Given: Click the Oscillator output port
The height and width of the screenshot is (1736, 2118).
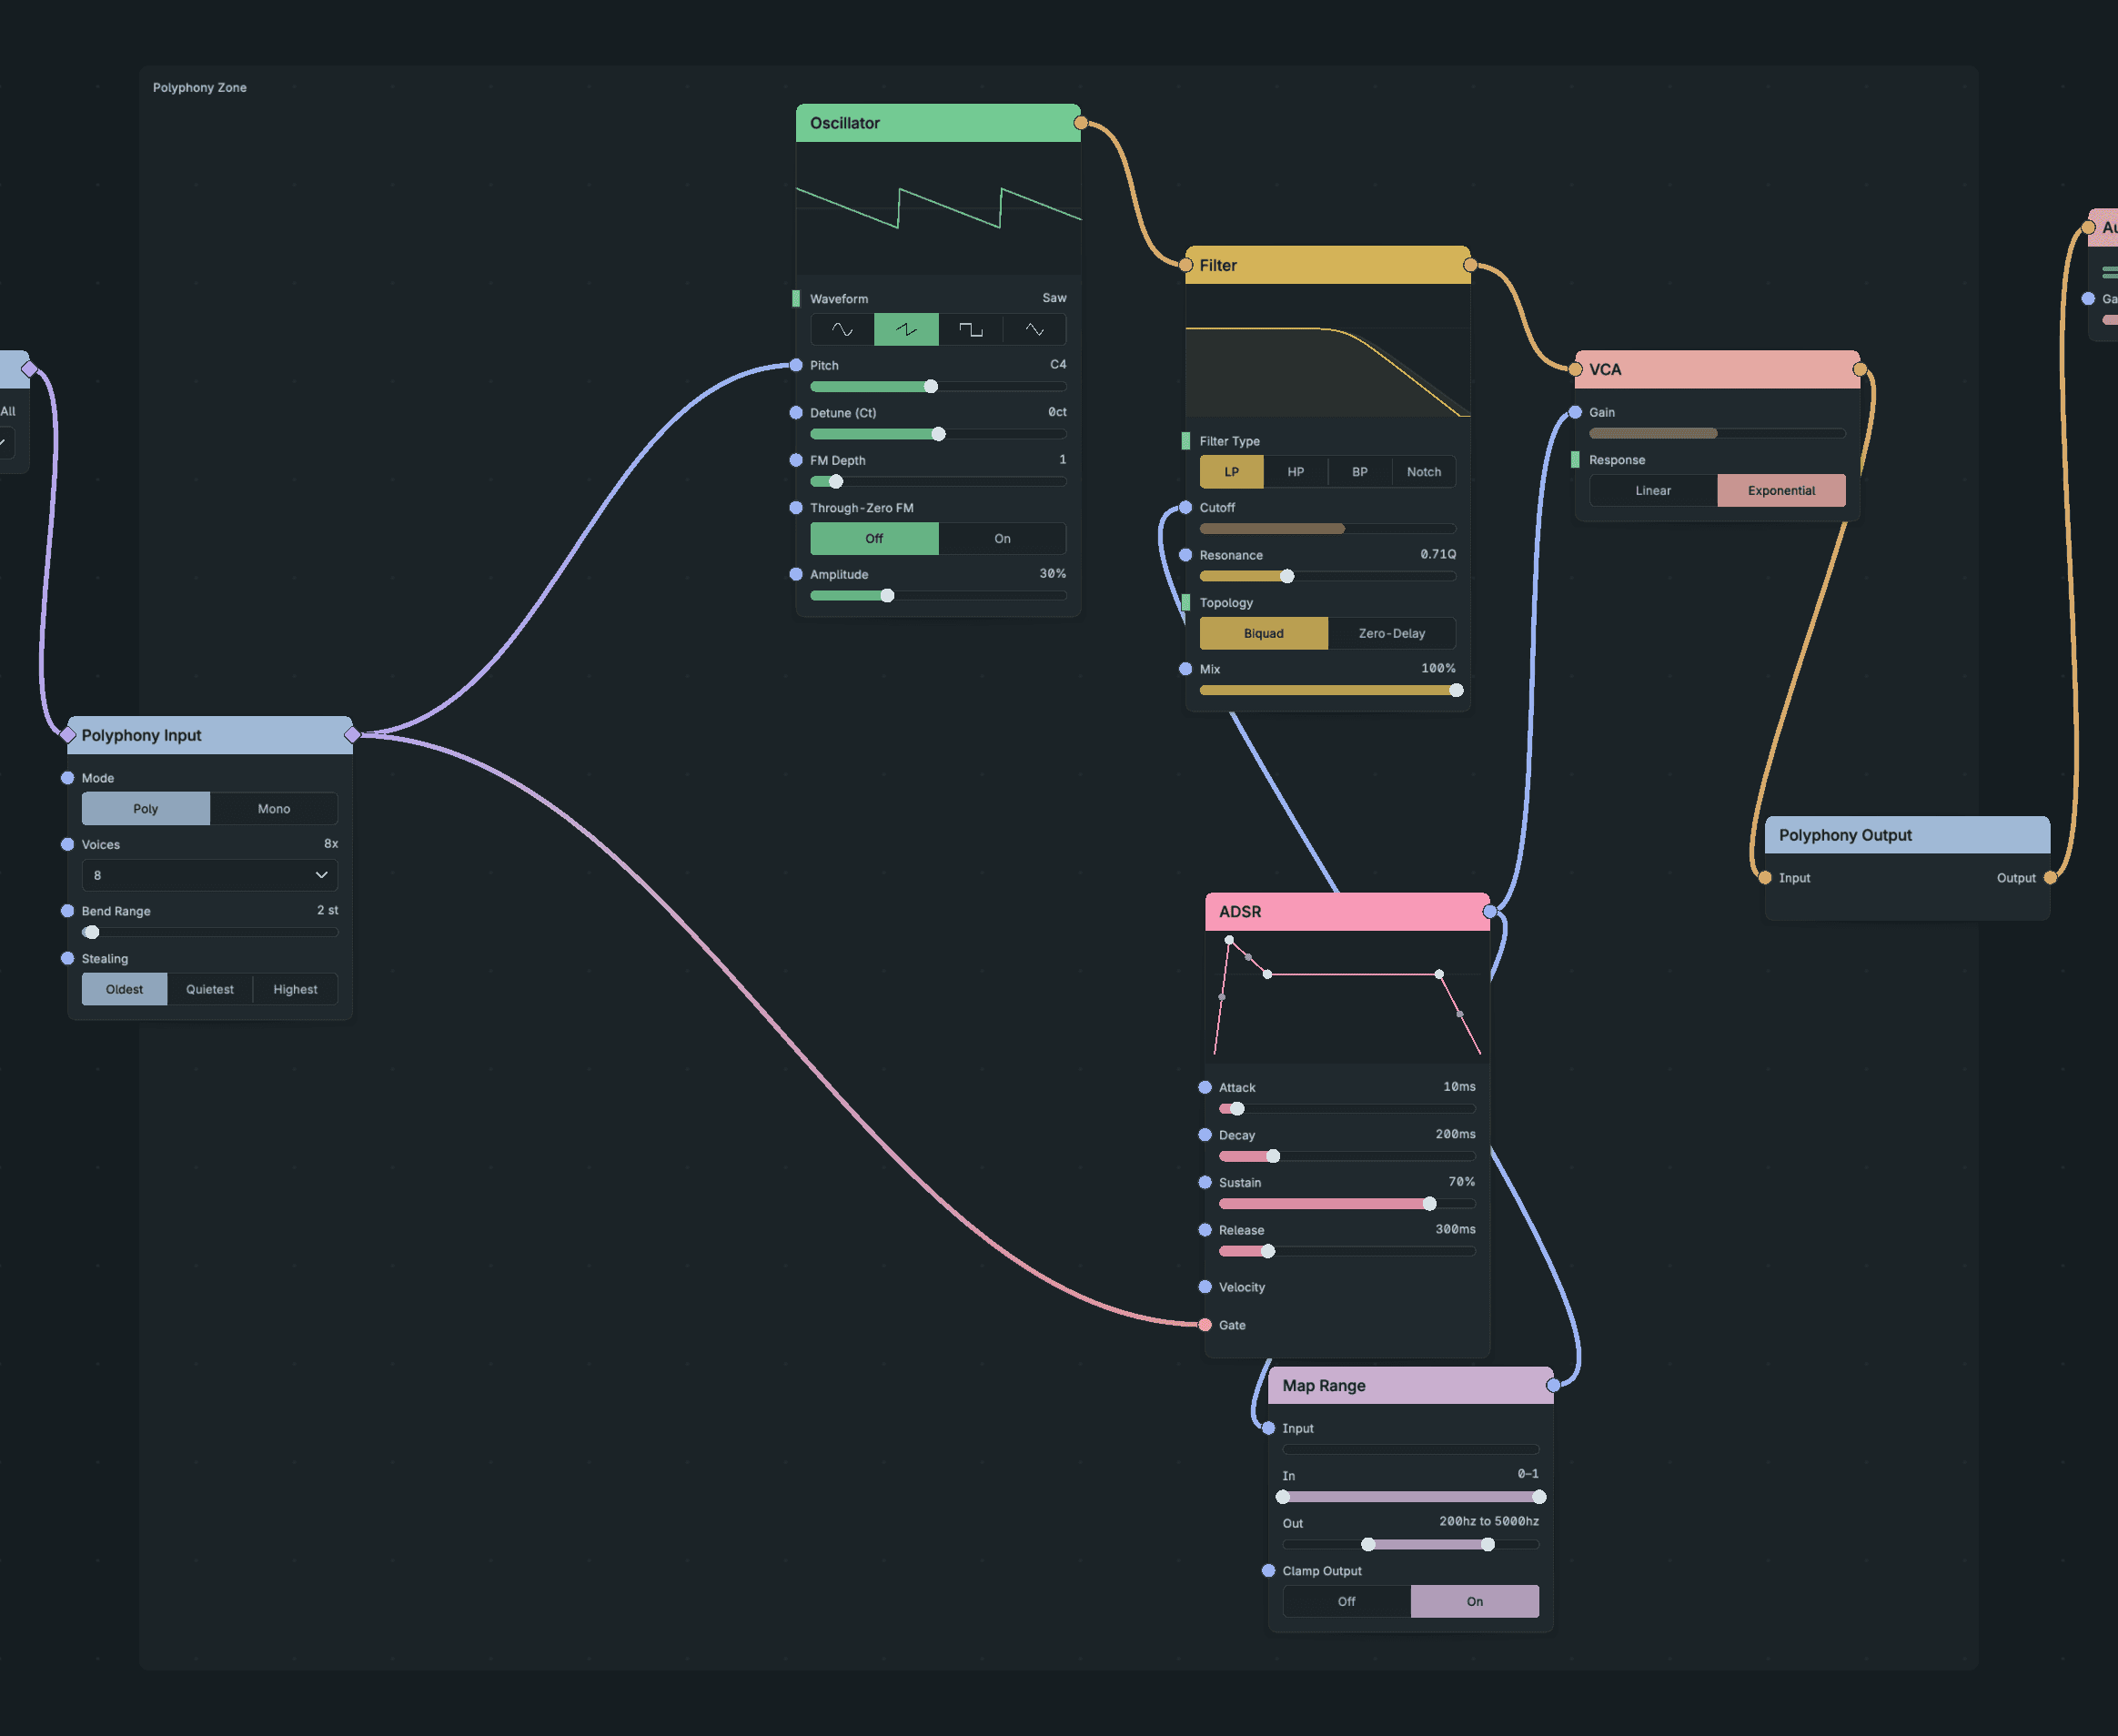Looking at the screenshot, I should pos(1081,123).
